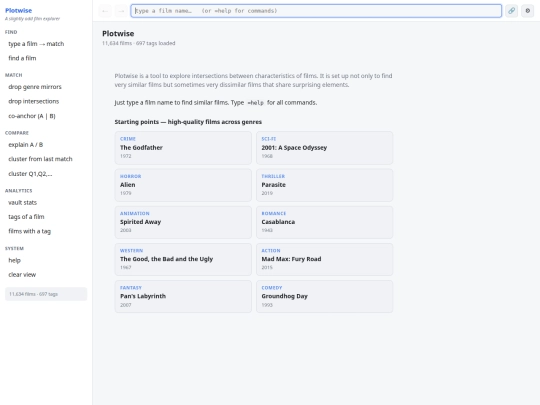The height and width of the screenshot is (405, 540).
Task: Open the Plotwise logo link in sidebar
Action: pos(19,11)
